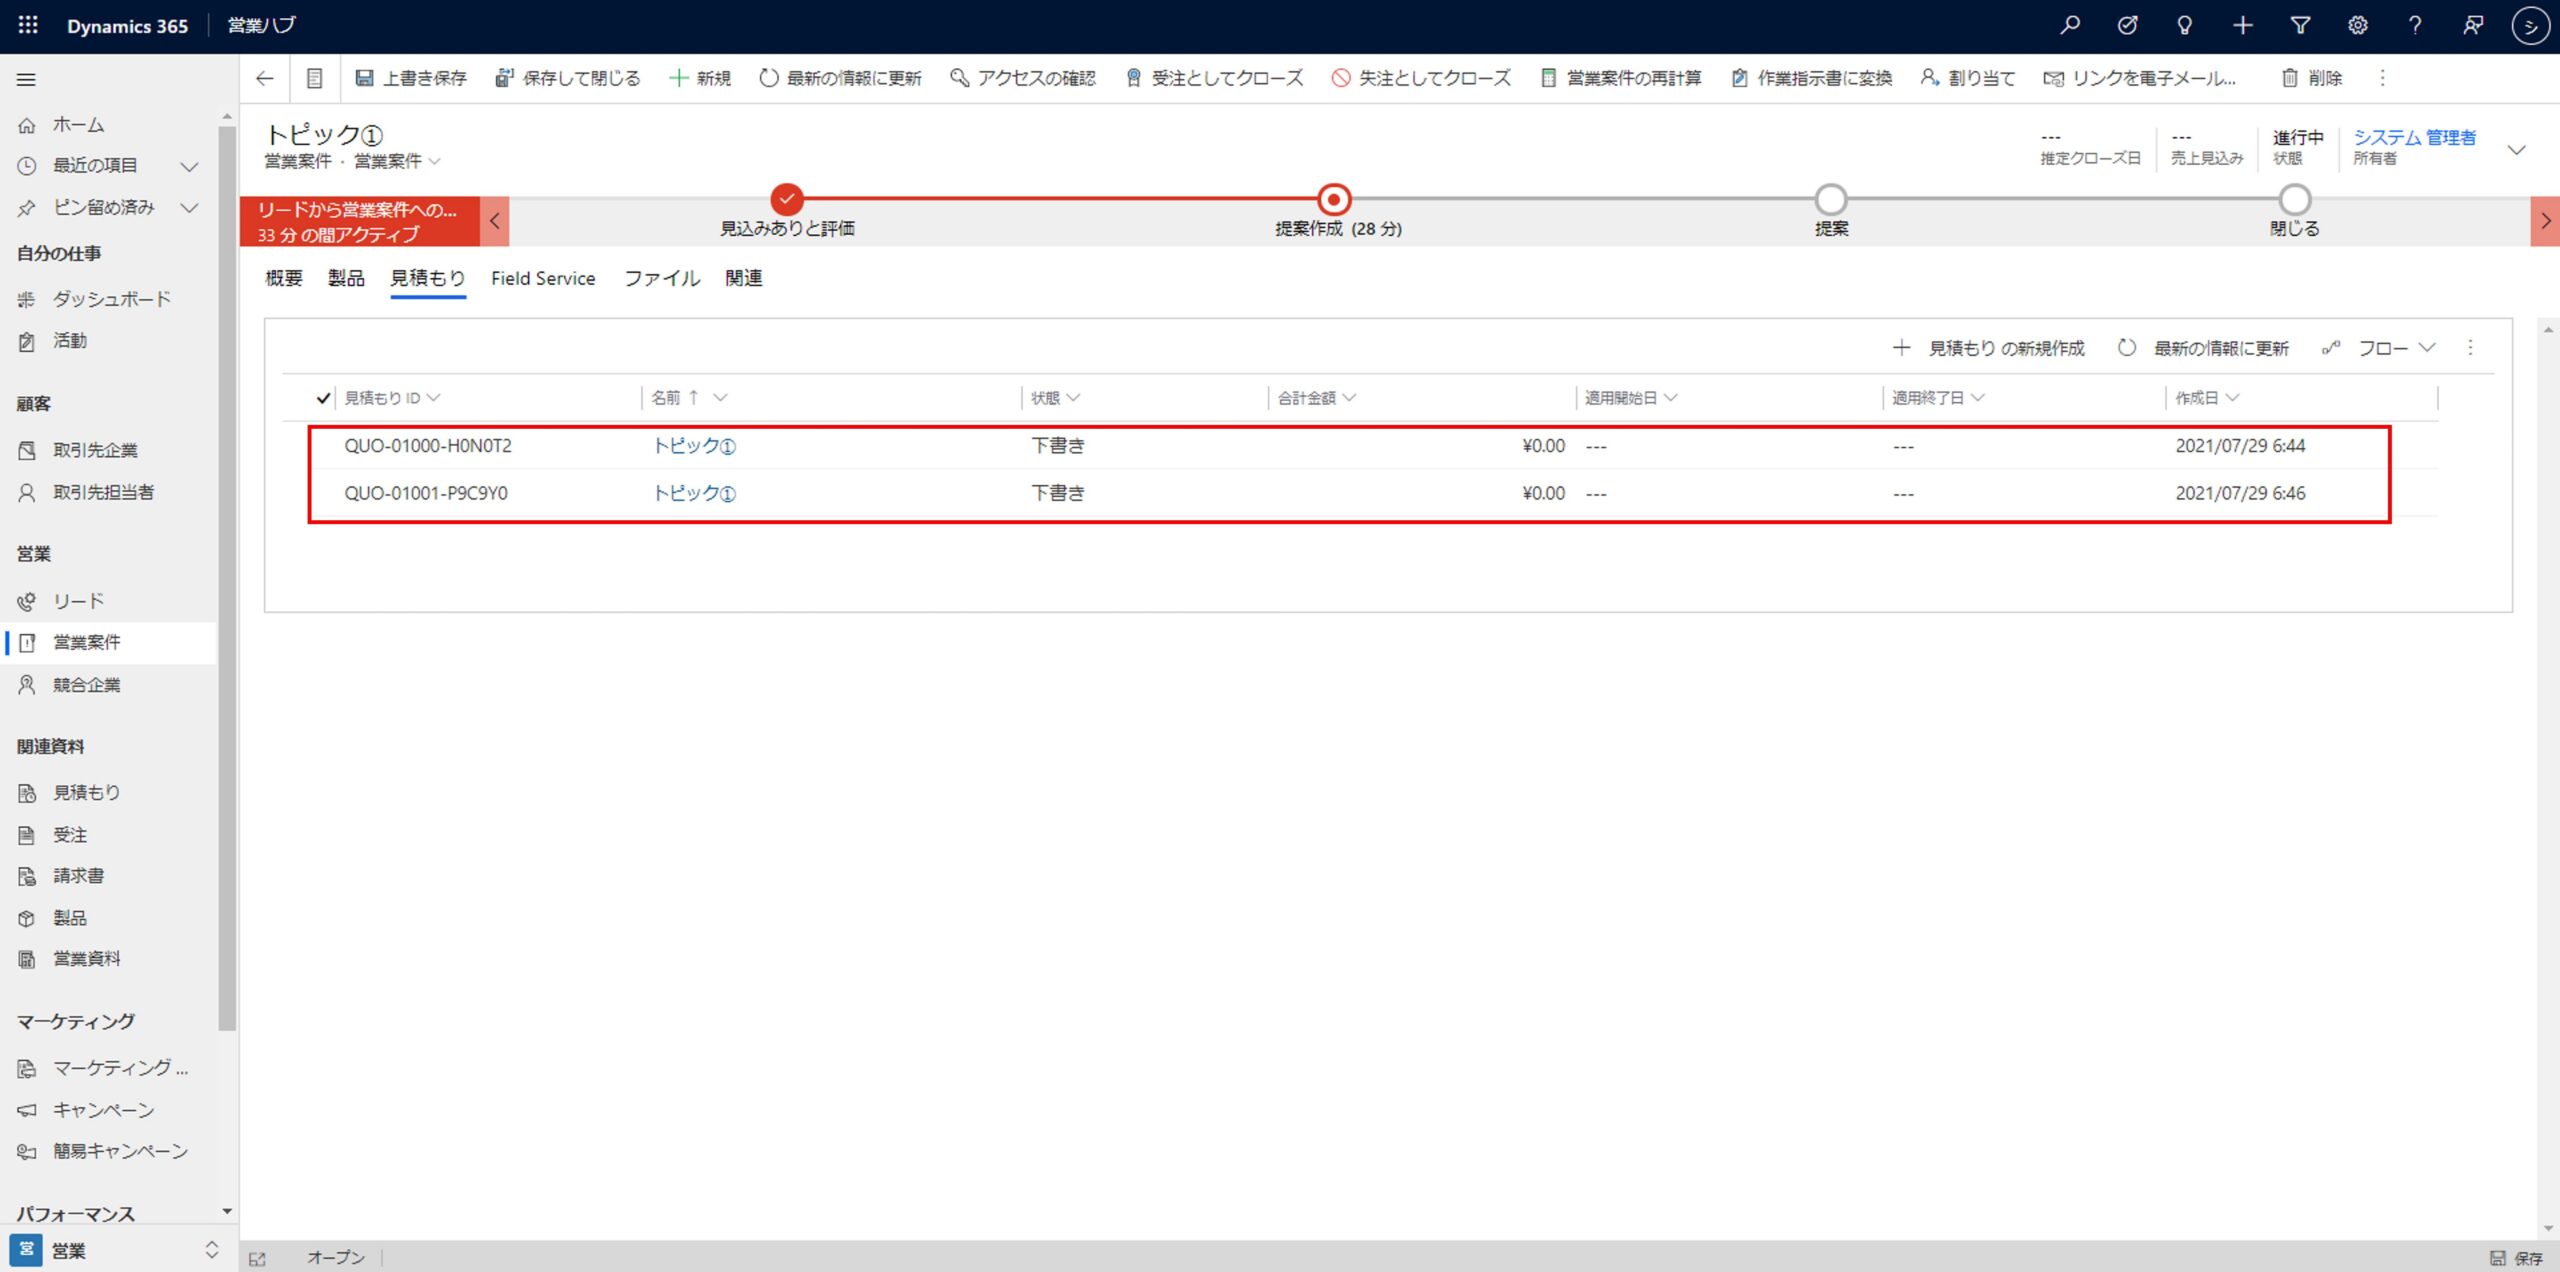Go back using the back arrow
Viewport: 2560px width, 1272px height.
point(264,78)
